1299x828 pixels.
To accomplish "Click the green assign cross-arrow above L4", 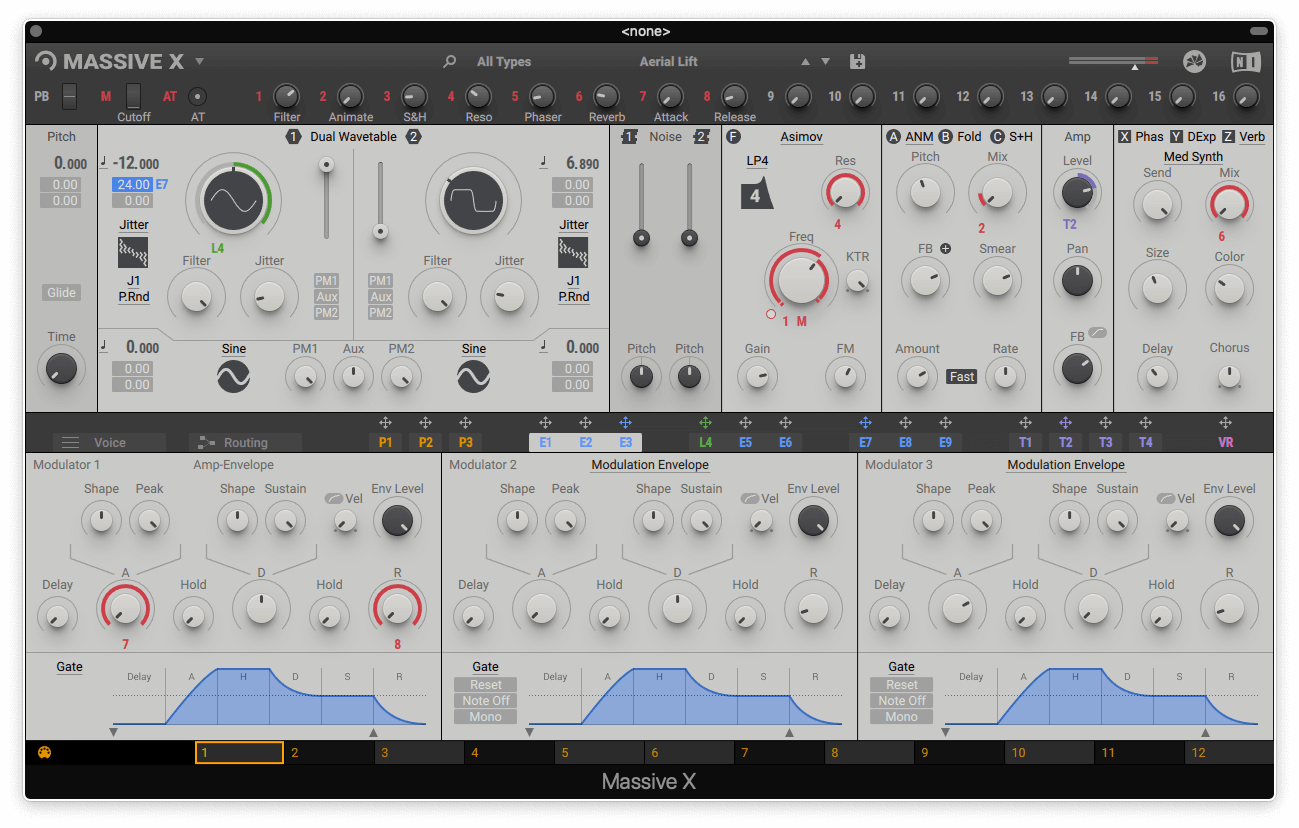I will (705, 423).
